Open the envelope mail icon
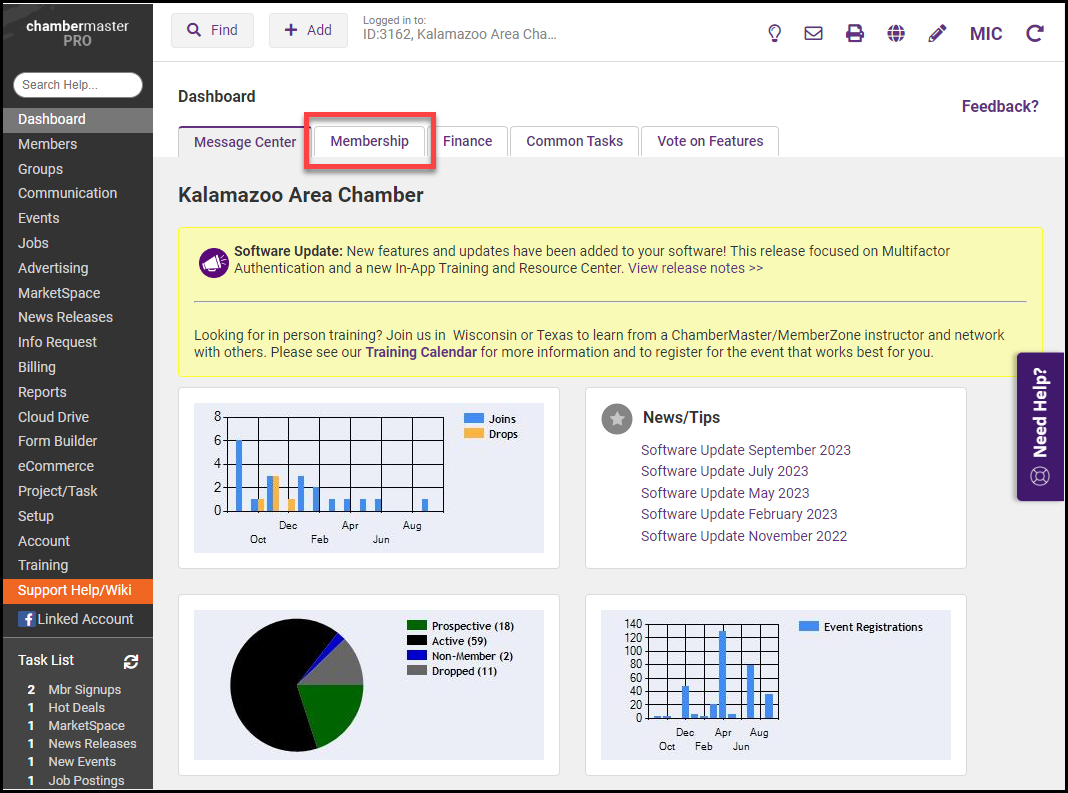Screen dimensions: 1068x793 pyautogui.click(x=813, y=33)
